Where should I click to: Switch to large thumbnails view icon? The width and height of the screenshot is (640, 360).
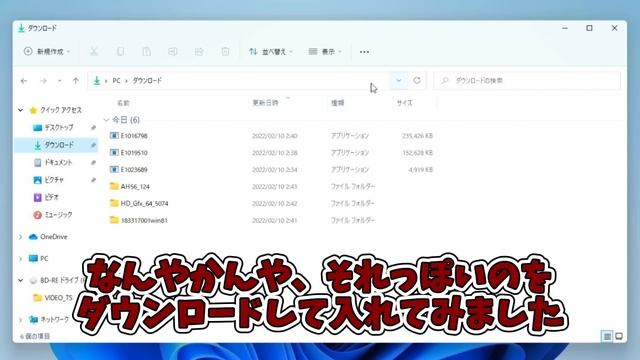pyautogui.click(x=619, y=336)
